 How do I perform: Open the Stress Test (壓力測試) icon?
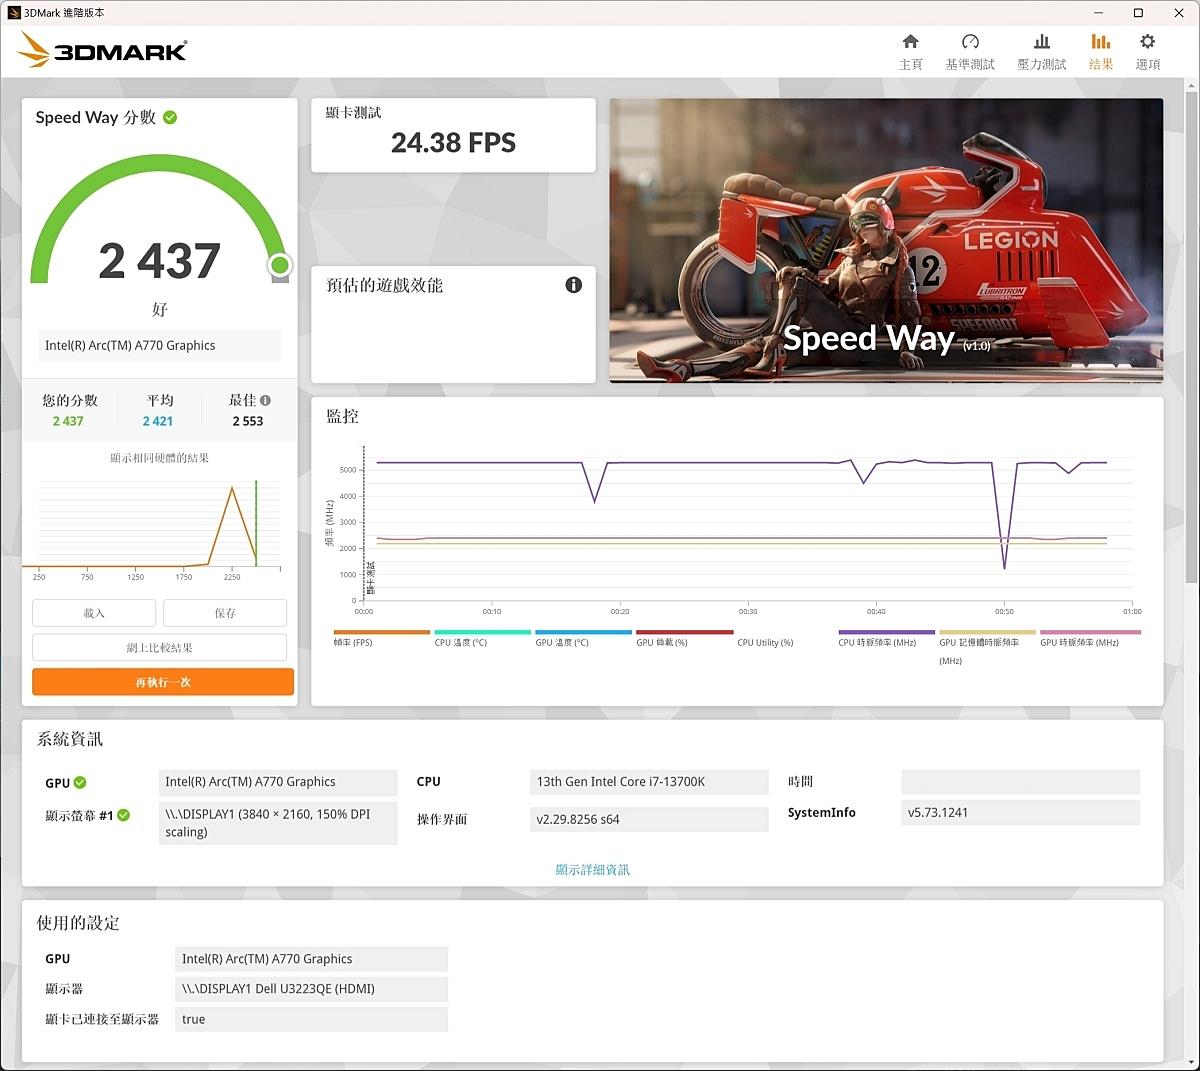(1041, 51)
